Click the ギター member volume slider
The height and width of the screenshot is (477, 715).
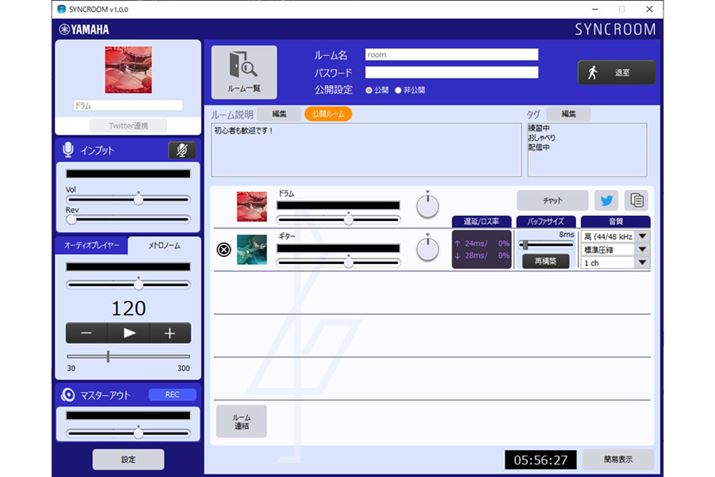(x=338, y=263)
